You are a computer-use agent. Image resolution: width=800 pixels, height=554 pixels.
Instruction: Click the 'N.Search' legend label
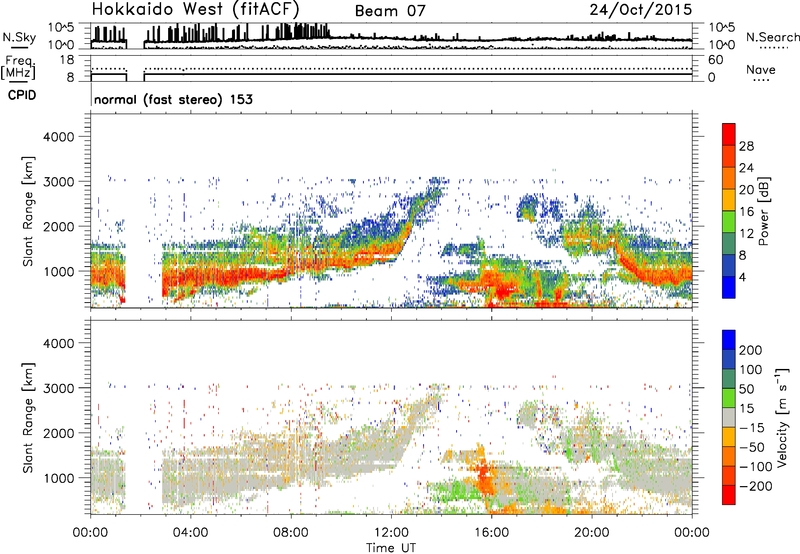point(772,37)
